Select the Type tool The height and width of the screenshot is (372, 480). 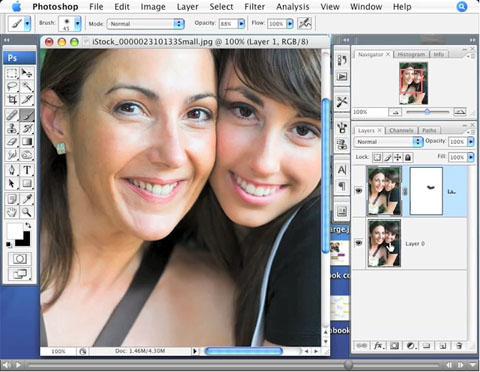[27, 170]
